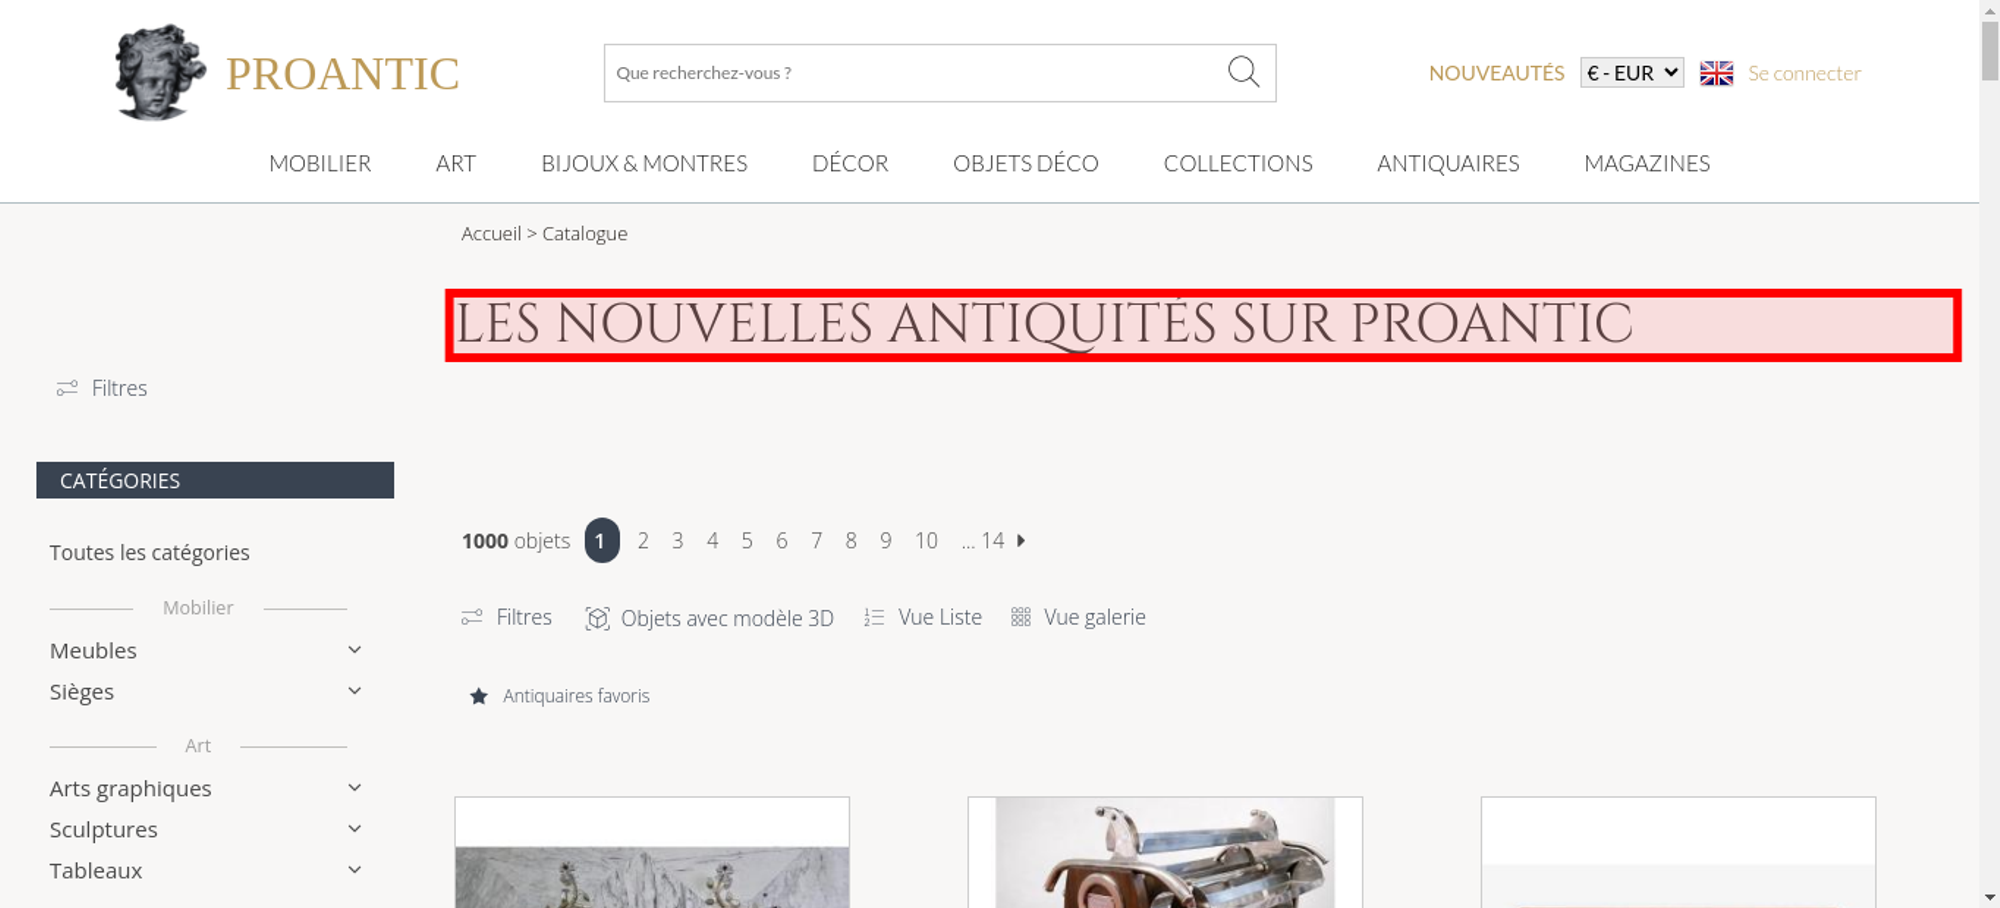Open the BIJOUX & MONTRES menu
The image size is (2000, 908).
coord(644,163)
